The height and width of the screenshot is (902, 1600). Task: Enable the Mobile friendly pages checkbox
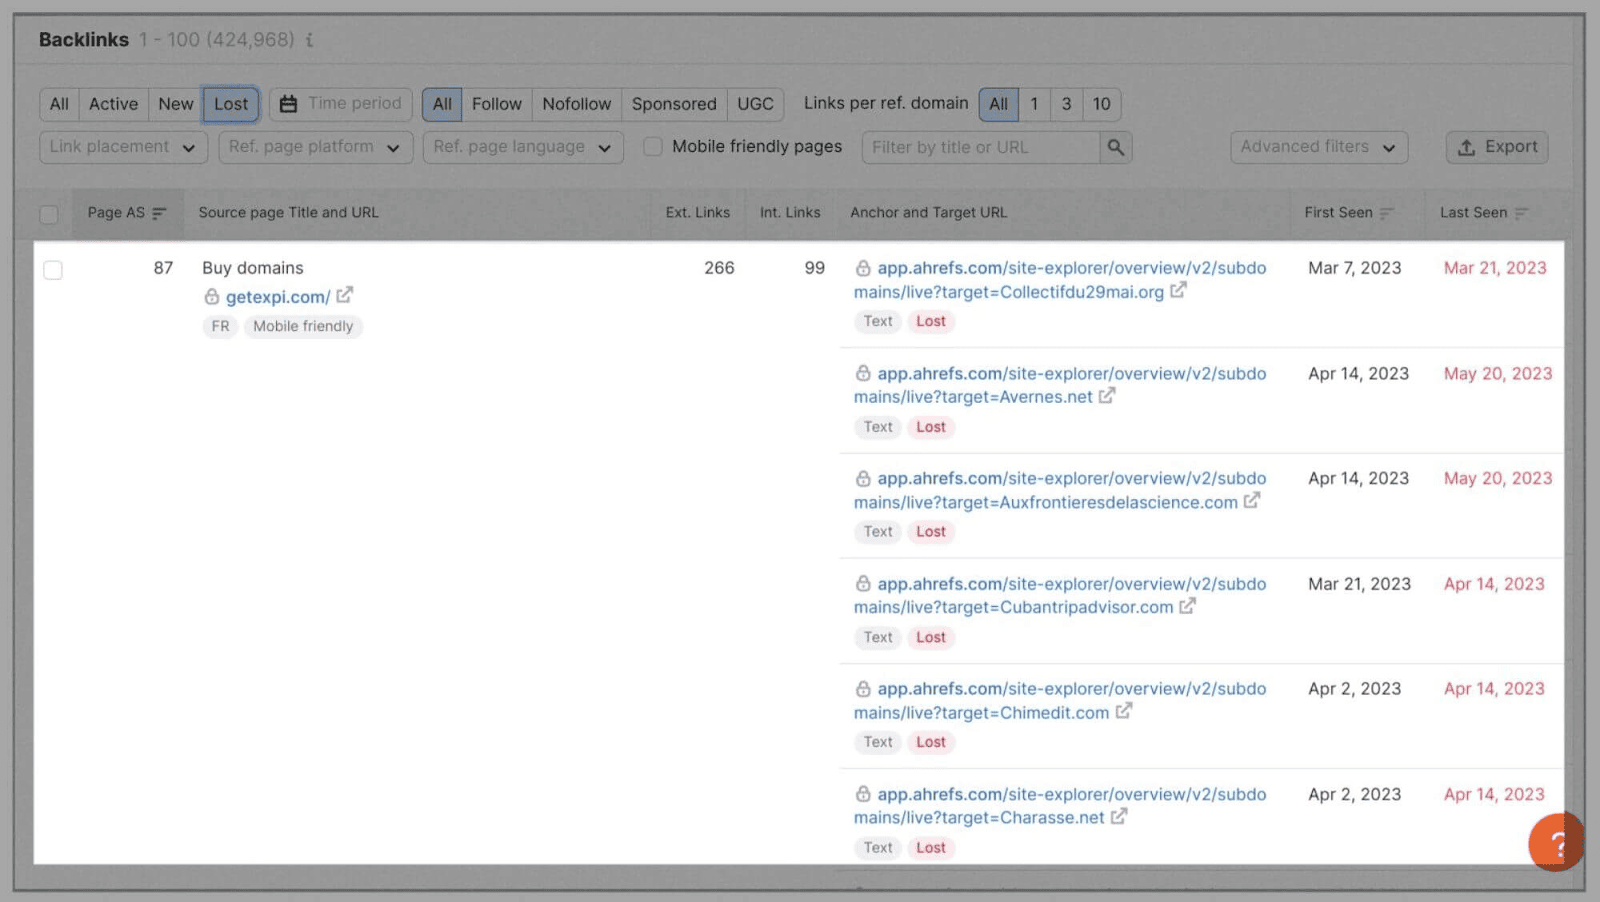point(652,146)
